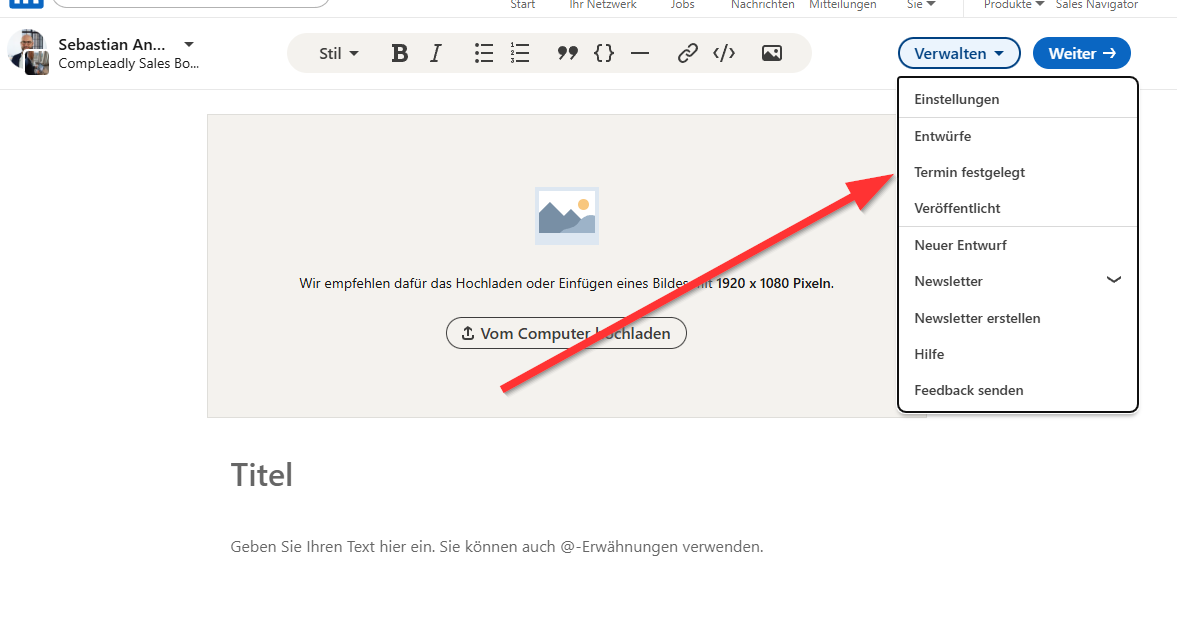
Task: Switch author via Sebastian profile dropdown arrow
Action: tap(189, 45)
